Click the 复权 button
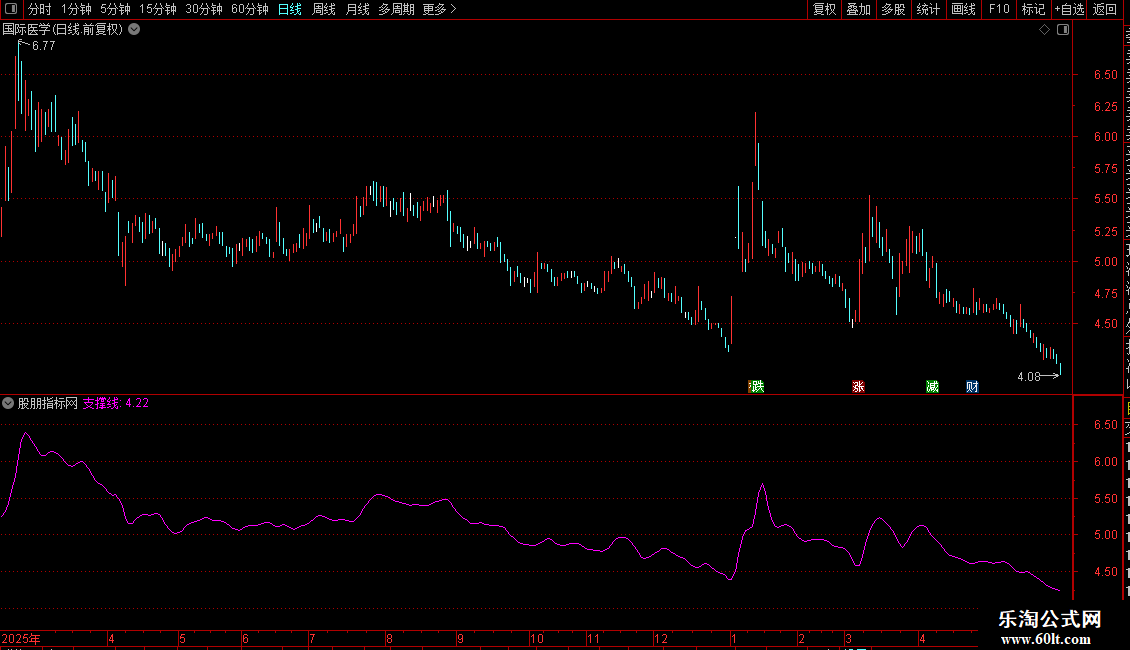 tap(824, 9)
